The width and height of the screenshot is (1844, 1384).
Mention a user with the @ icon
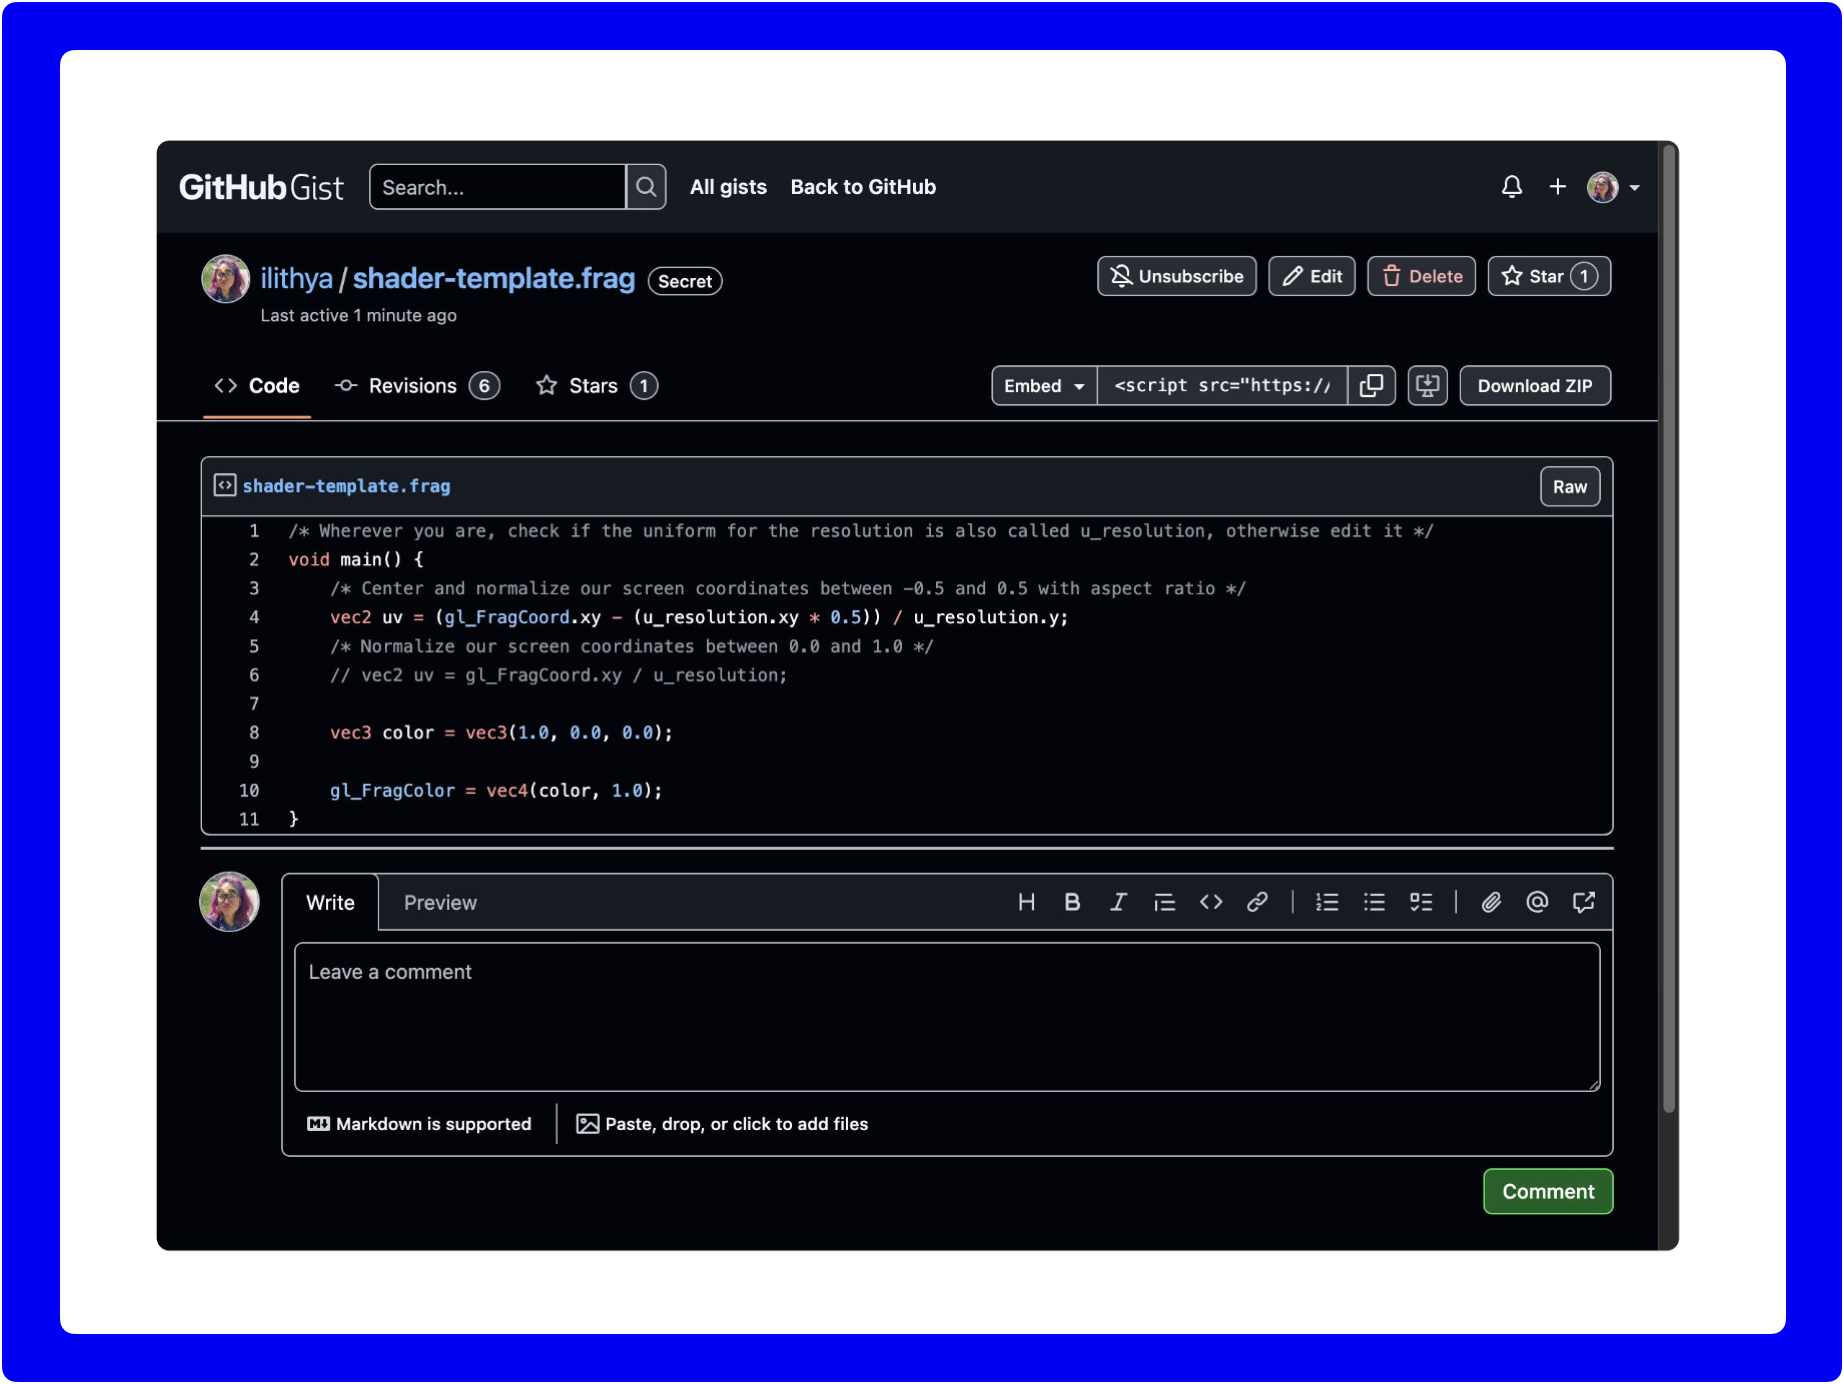(1537, 902)
